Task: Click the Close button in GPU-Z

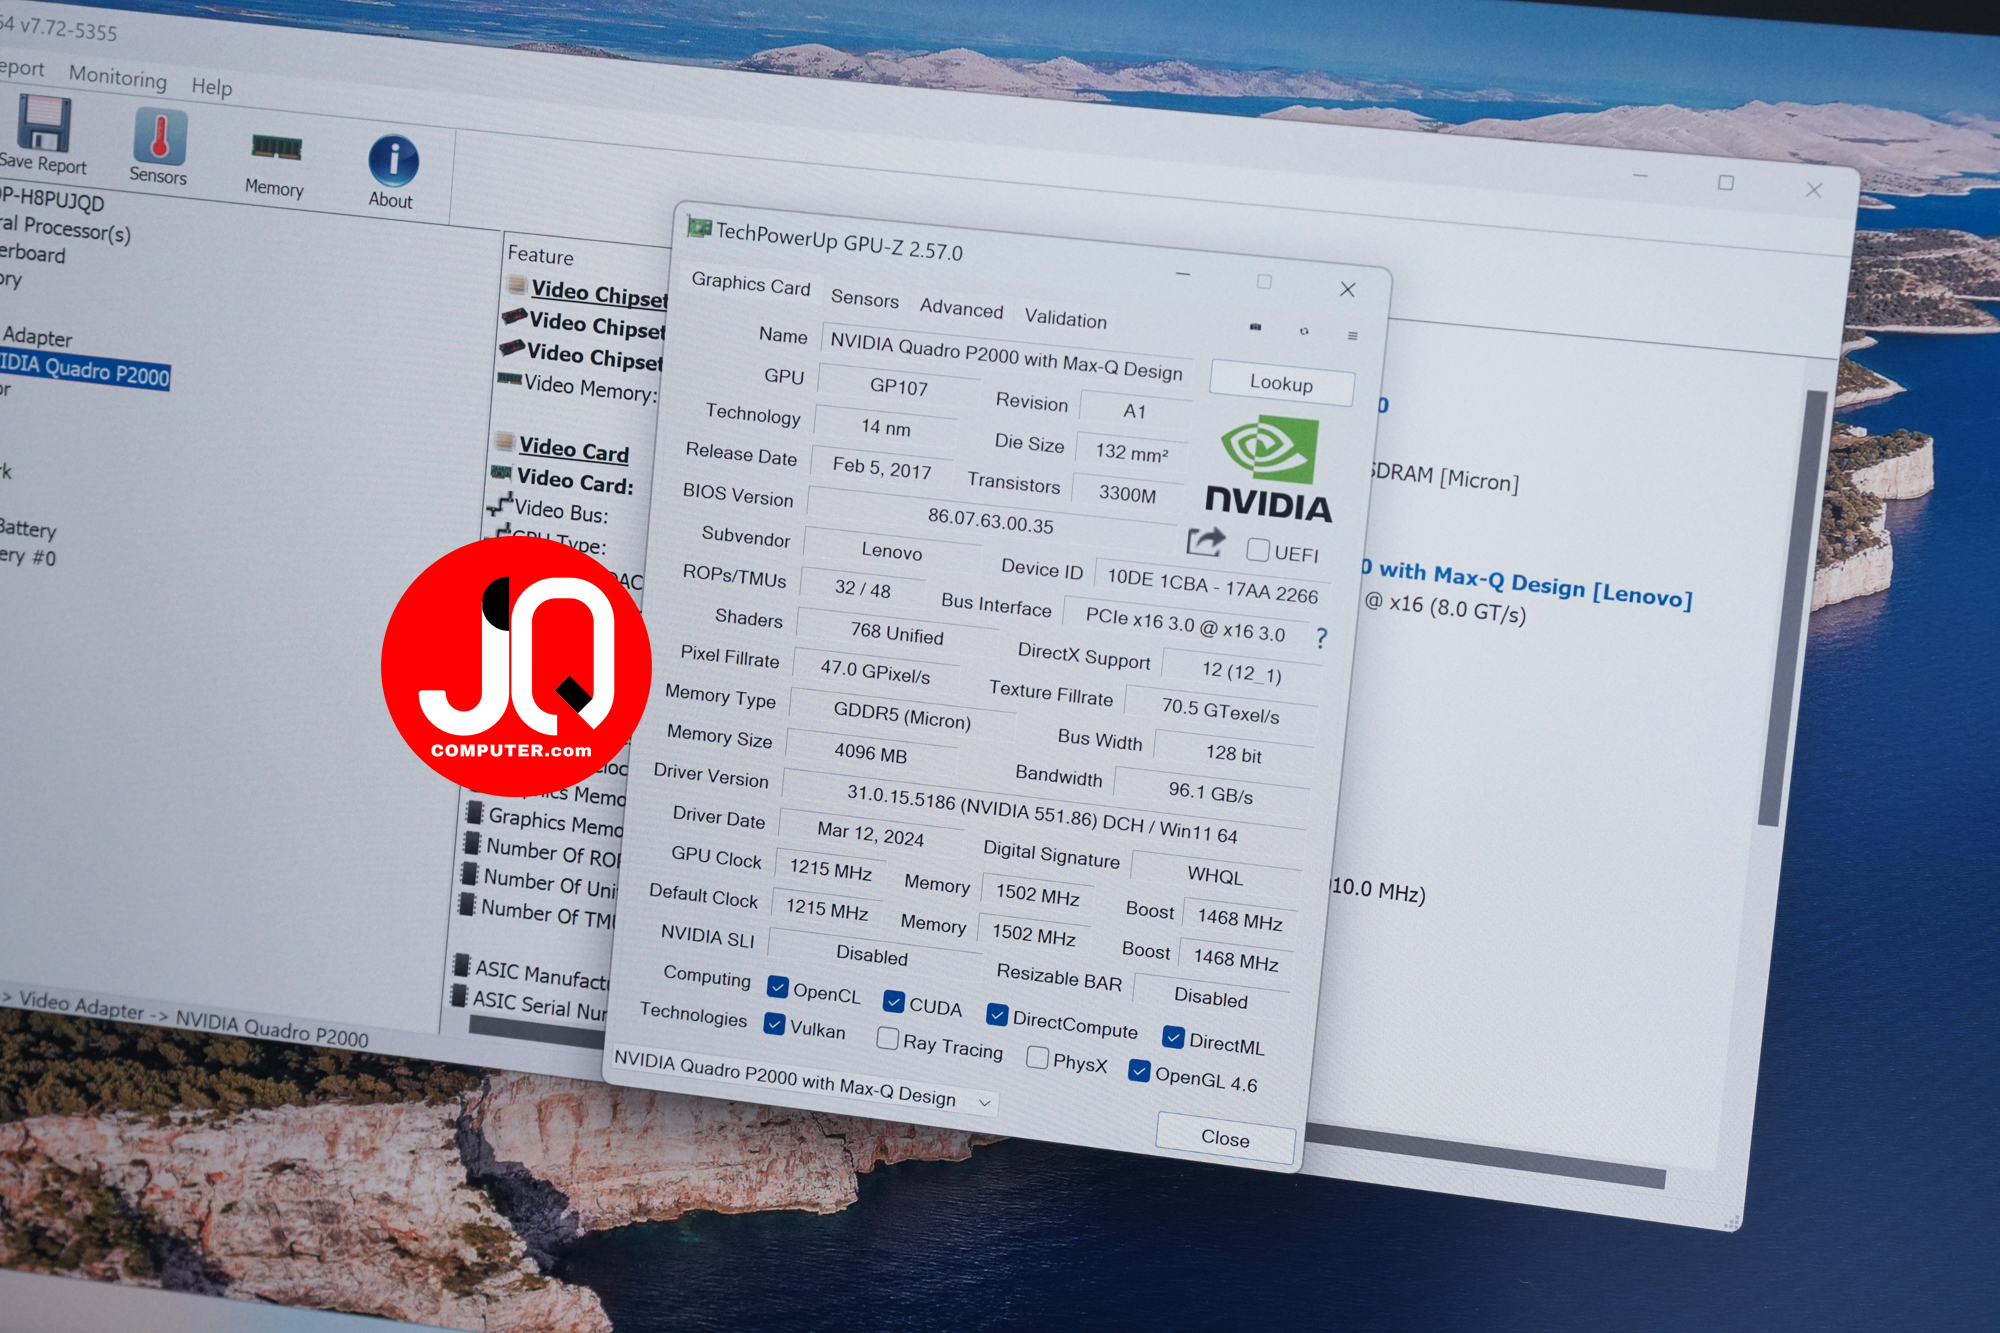Action: click(1225, 1138)
